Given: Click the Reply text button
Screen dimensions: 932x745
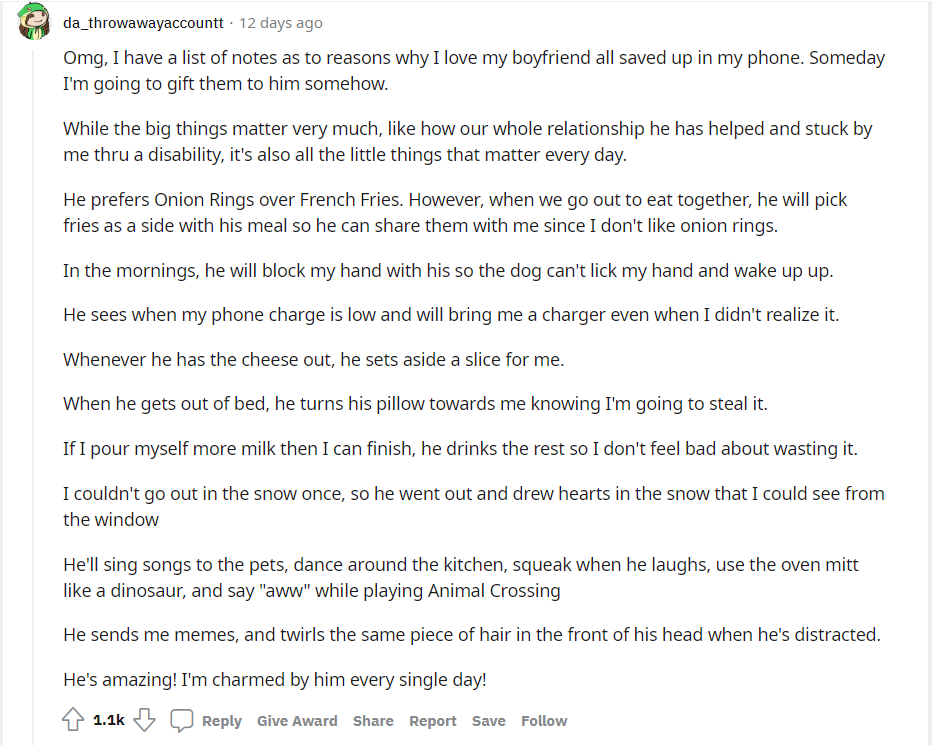Looking at the screenshot, I should (221, 721).
